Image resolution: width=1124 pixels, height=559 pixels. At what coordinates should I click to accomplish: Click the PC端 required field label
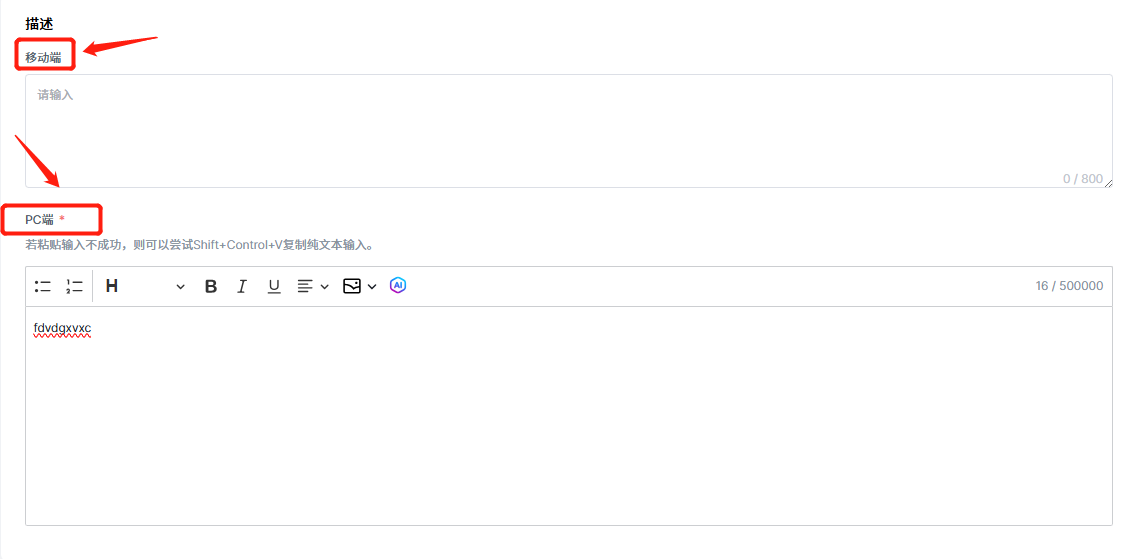[x=40, y=219]
